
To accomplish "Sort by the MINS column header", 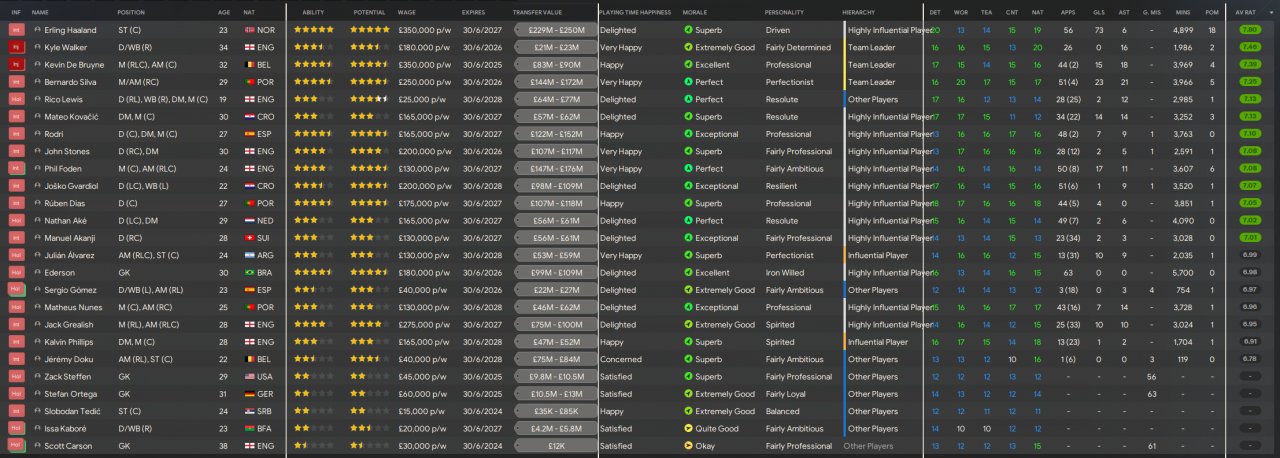I will coord(1181,11).
